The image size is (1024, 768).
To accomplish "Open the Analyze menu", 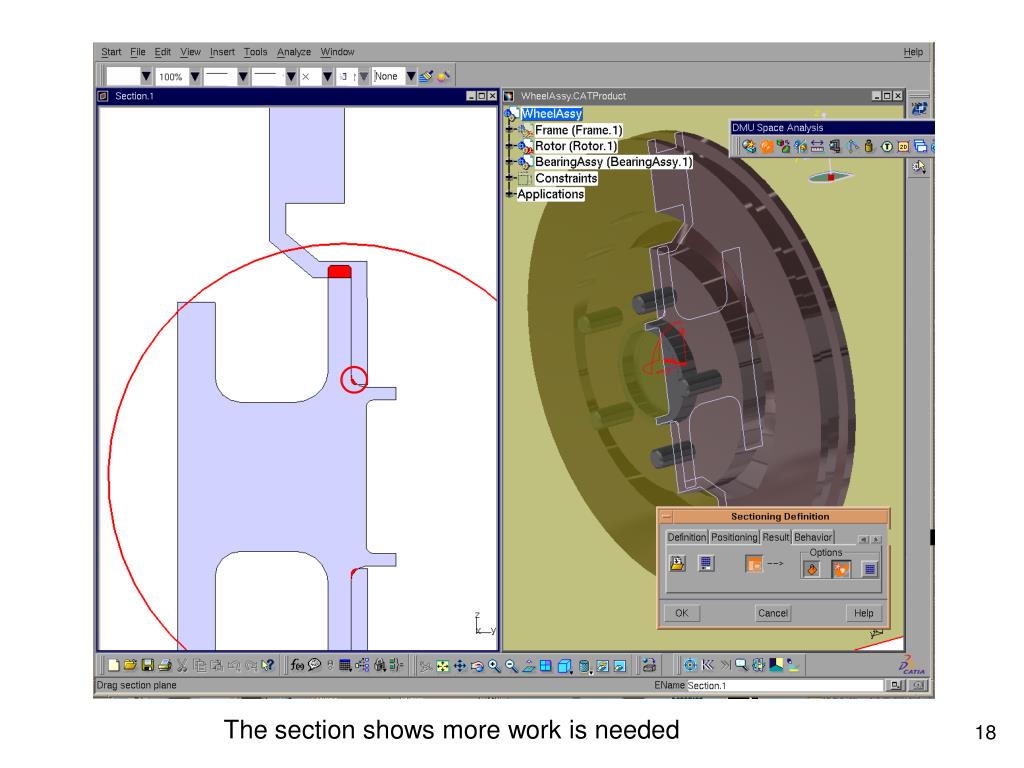I will (294, 52).
